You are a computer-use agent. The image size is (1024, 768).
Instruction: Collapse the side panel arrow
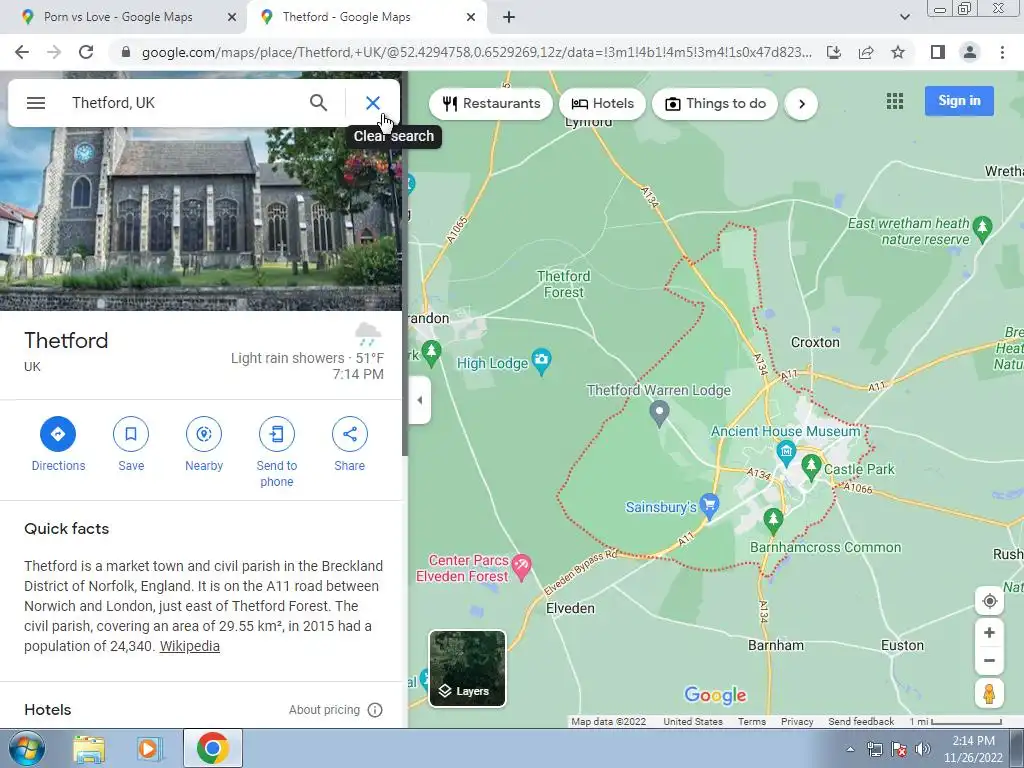419,400
